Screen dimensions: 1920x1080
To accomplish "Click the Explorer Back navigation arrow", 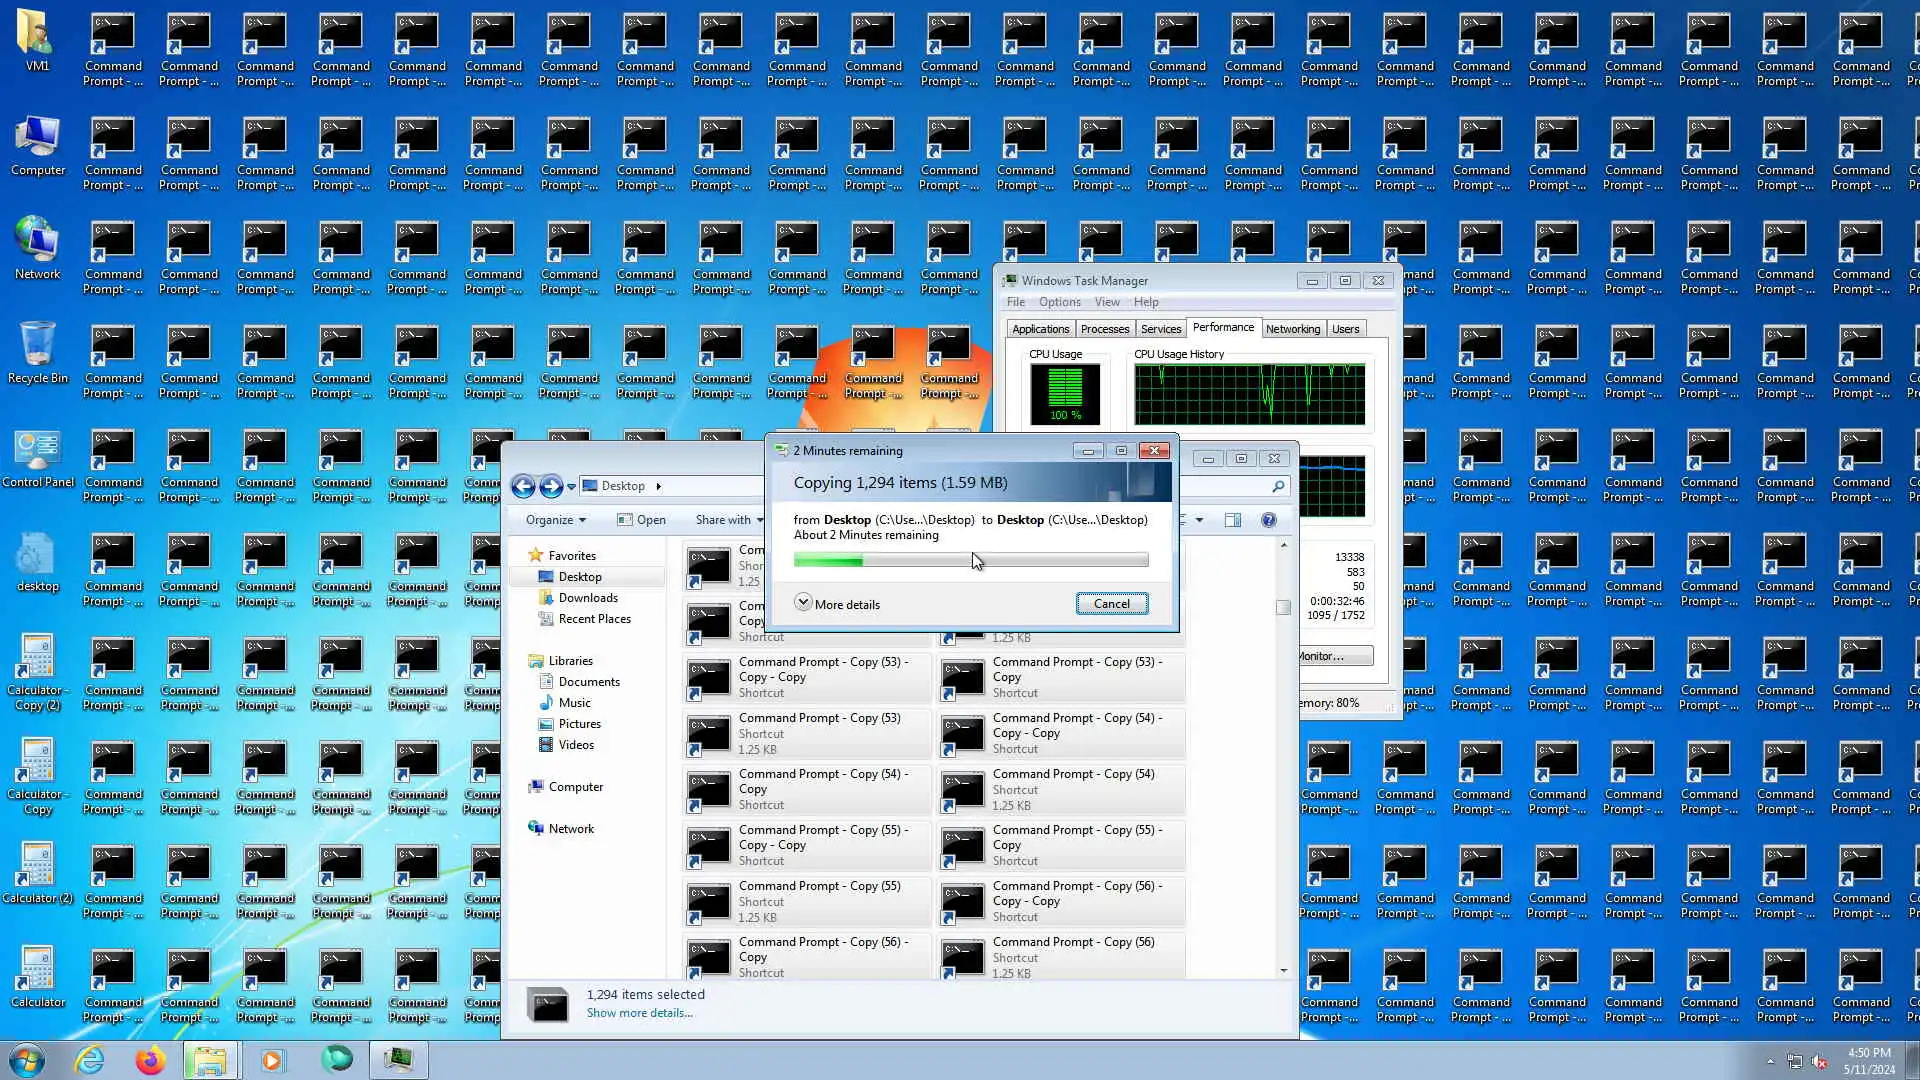I will (523, 486).
